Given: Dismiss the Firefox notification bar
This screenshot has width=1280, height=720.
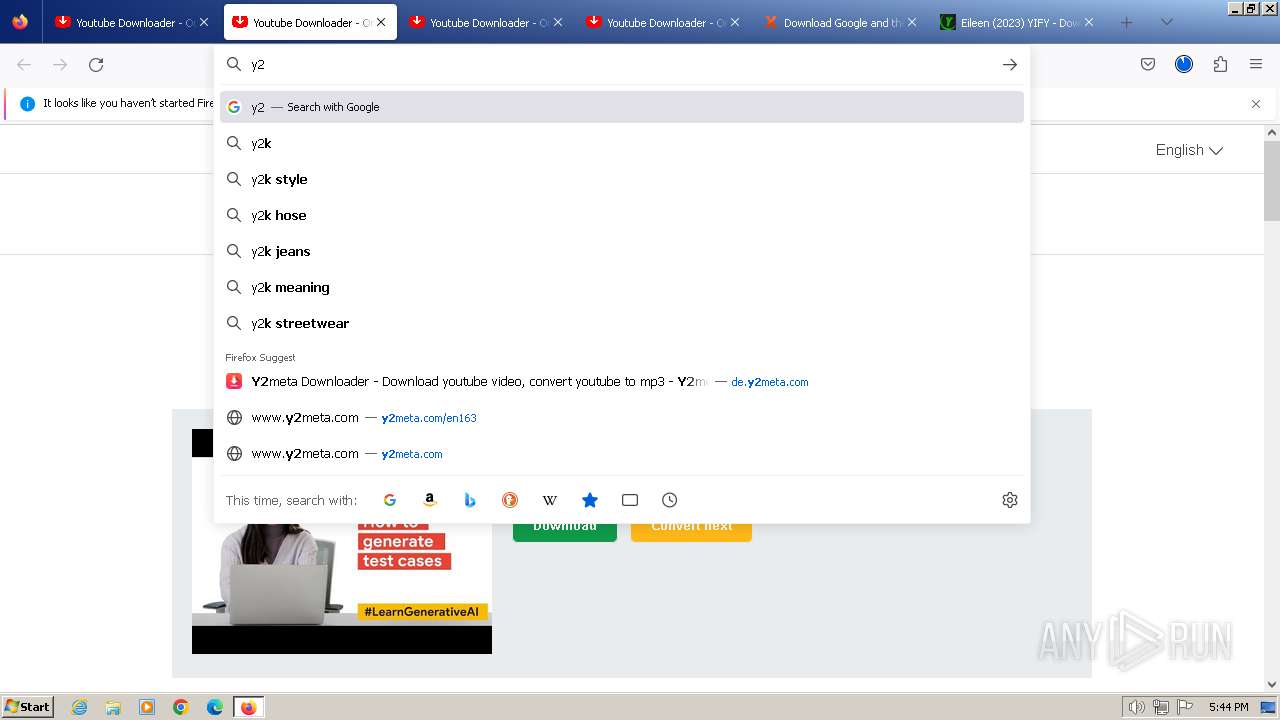Looking at the screenshot, I should tap(1256, 104).
